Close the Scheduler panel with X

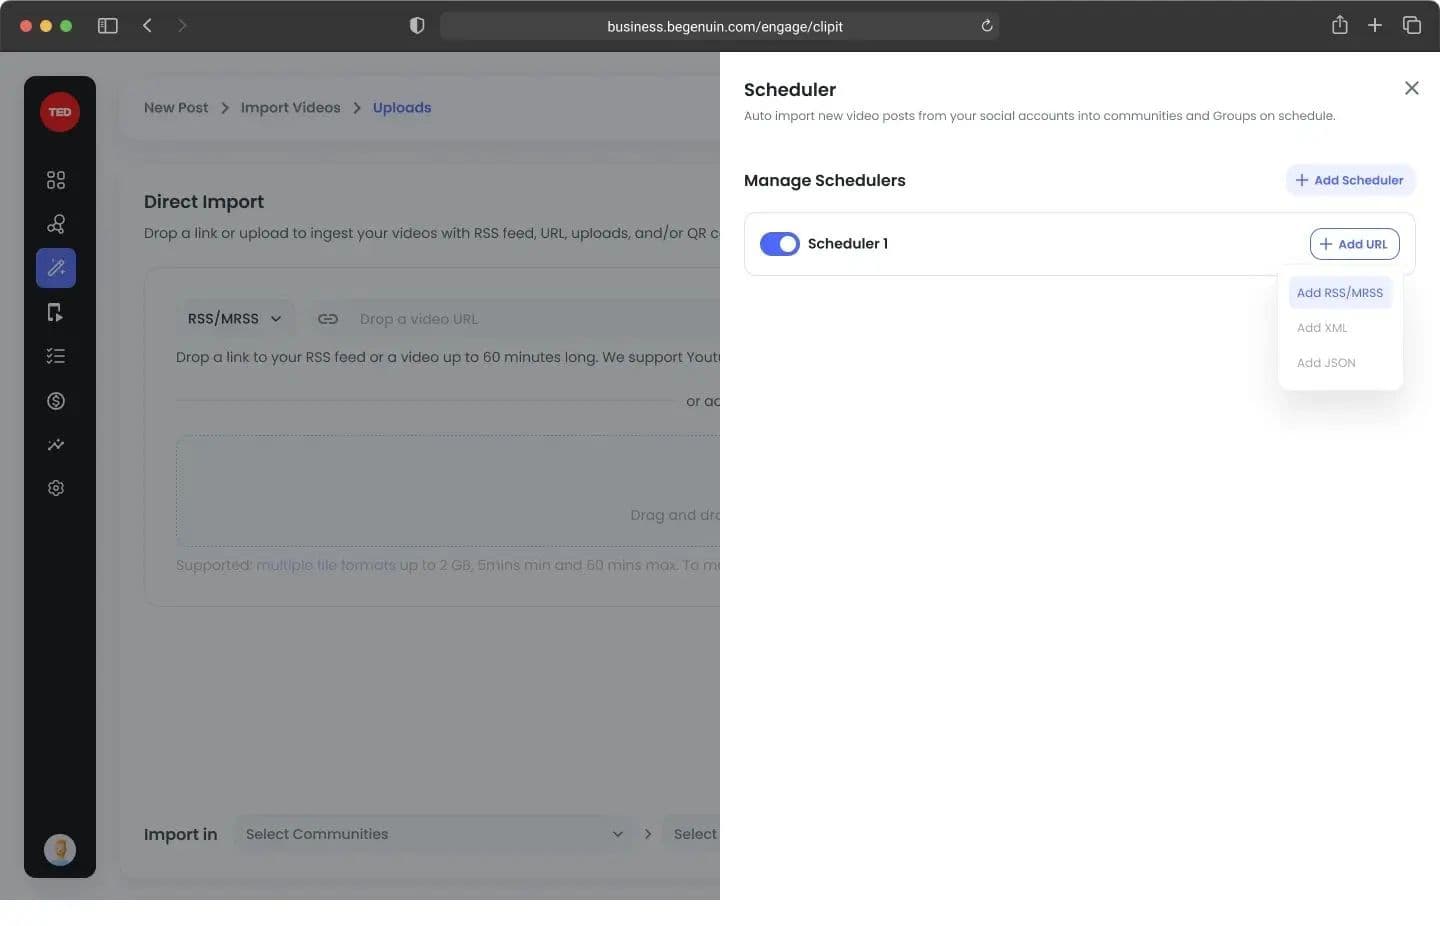pos(1412,88)
